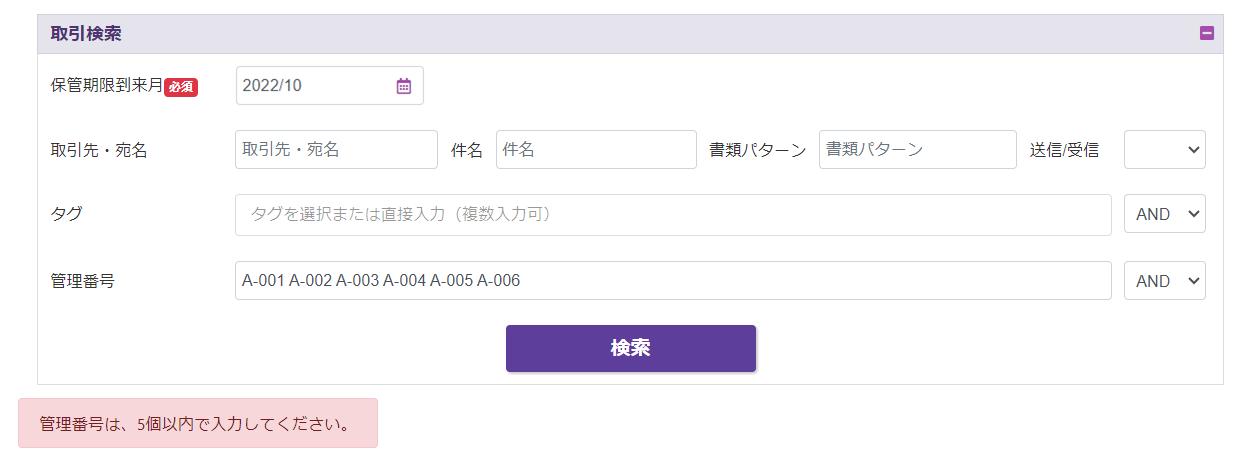Select the 件名 input field

(x=596, y=150)
